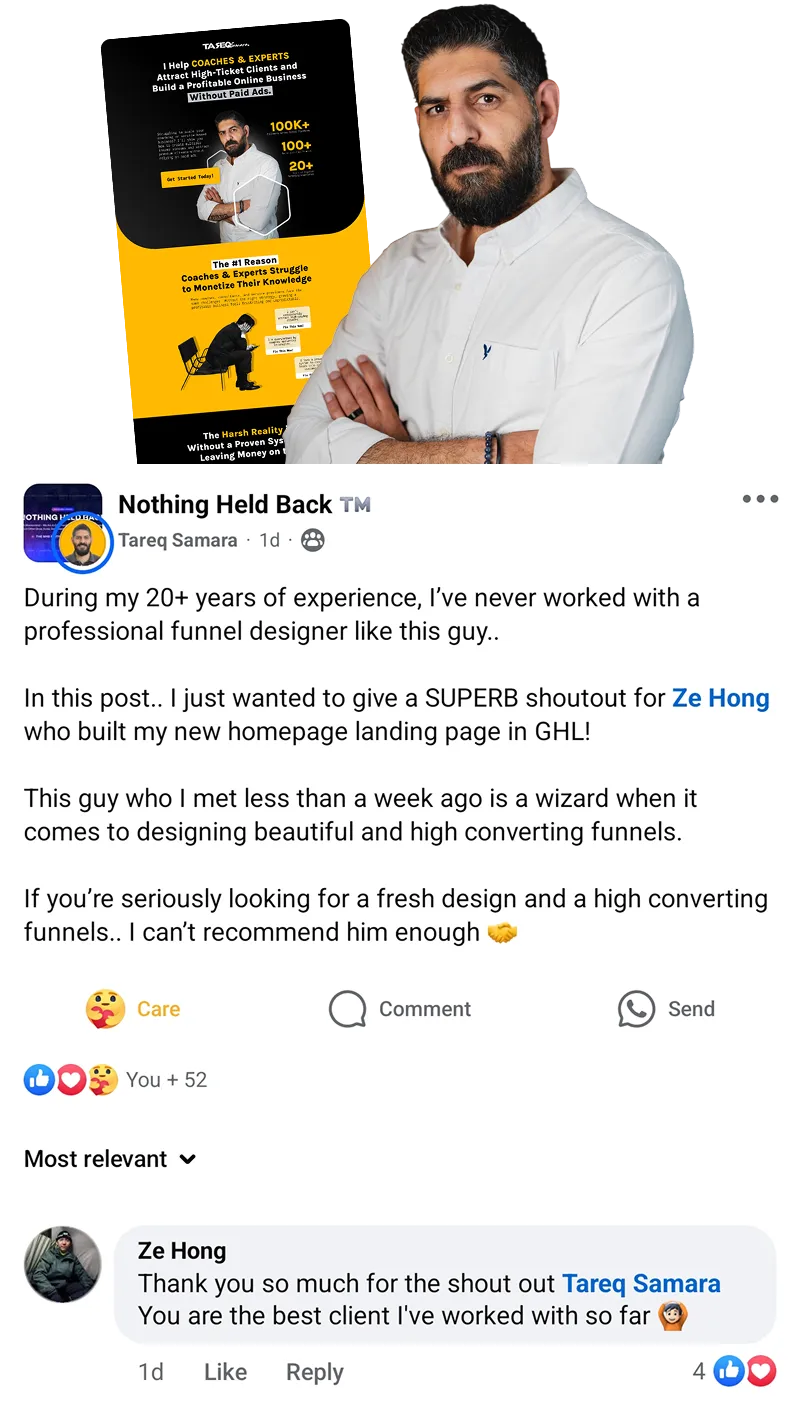800x1408 pixels.
Task: Click the red heart reaction icon by You + 52
Action: pos(71,1079)
